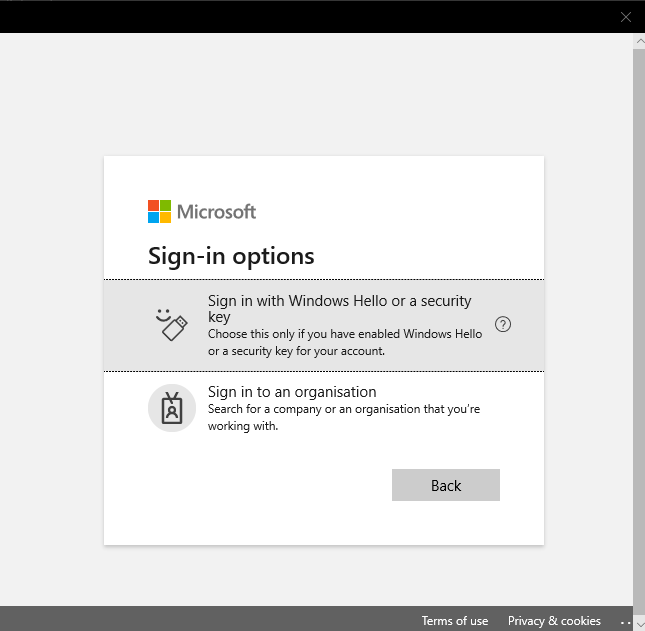Click the scrollbar up arrow

pos(640,41)
